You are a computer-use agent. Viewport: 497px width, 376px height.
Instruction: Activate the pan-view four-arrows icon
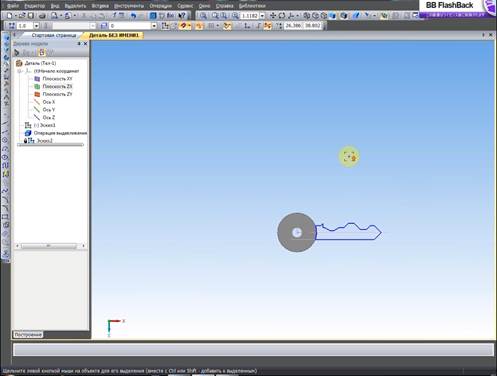click(273, 16)
